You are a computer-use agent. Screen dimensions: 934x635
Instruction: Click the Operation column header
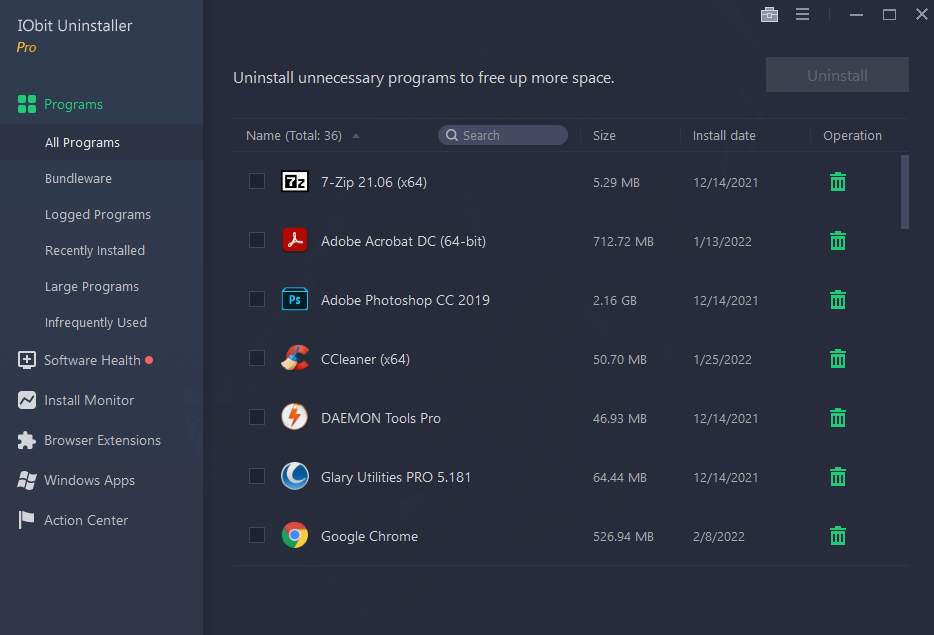[852, 136]
